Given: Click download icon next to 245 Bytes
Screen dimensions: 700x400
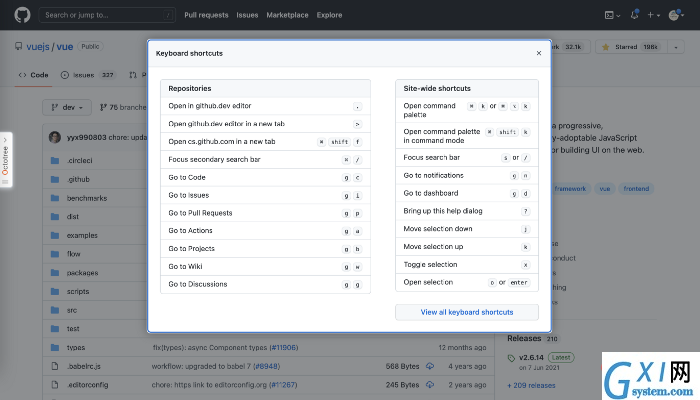Looking at the screenshot, I should coord(430,385).
